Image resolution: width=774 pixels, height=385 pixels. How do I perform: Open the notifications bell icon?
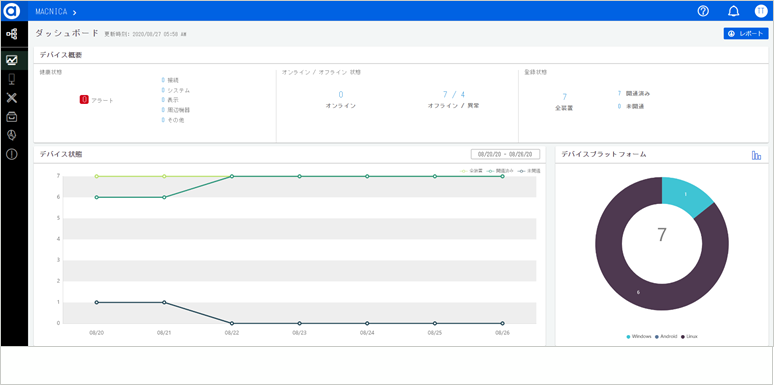pos(734,11)
